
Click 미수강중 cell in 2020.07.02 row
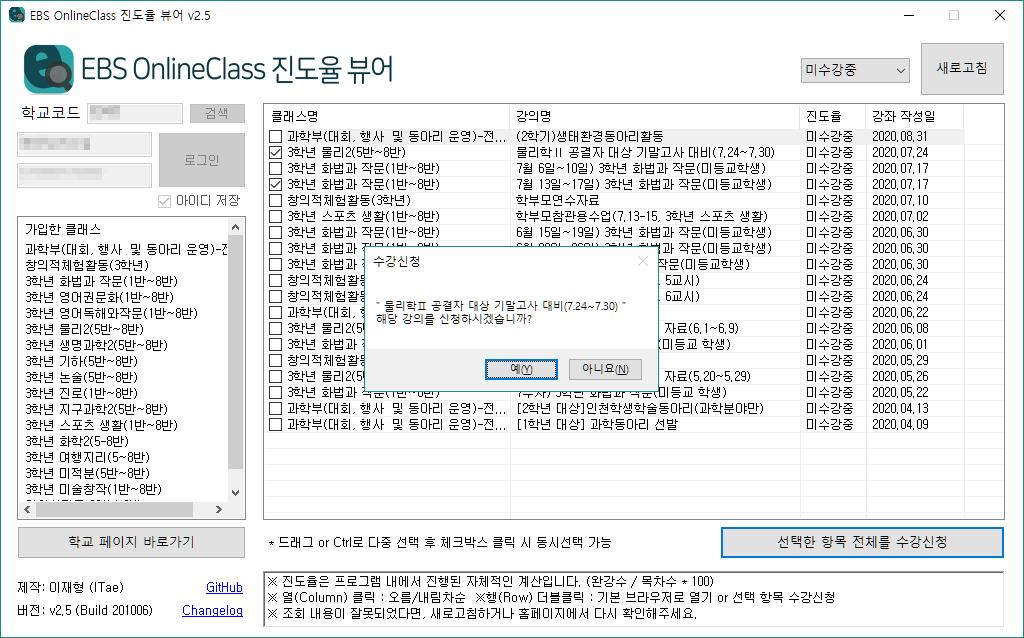pyautogui.click(x=829, y=216)
